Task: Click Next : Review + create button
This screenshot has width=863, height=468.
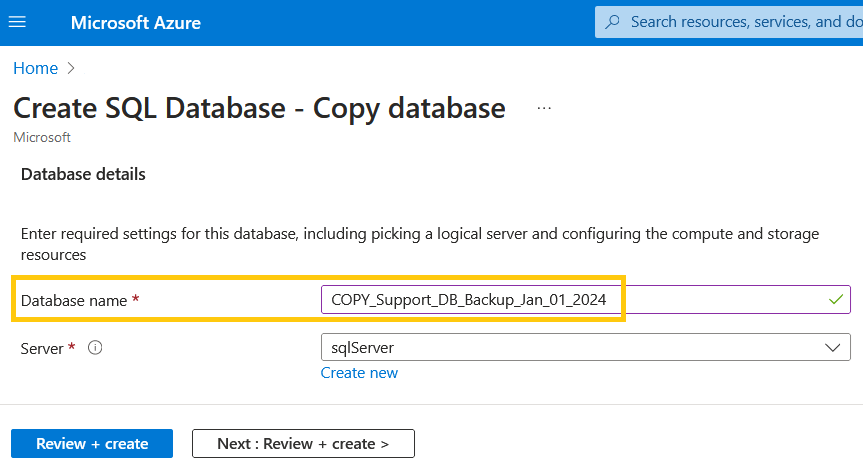Action: point(303,443)
